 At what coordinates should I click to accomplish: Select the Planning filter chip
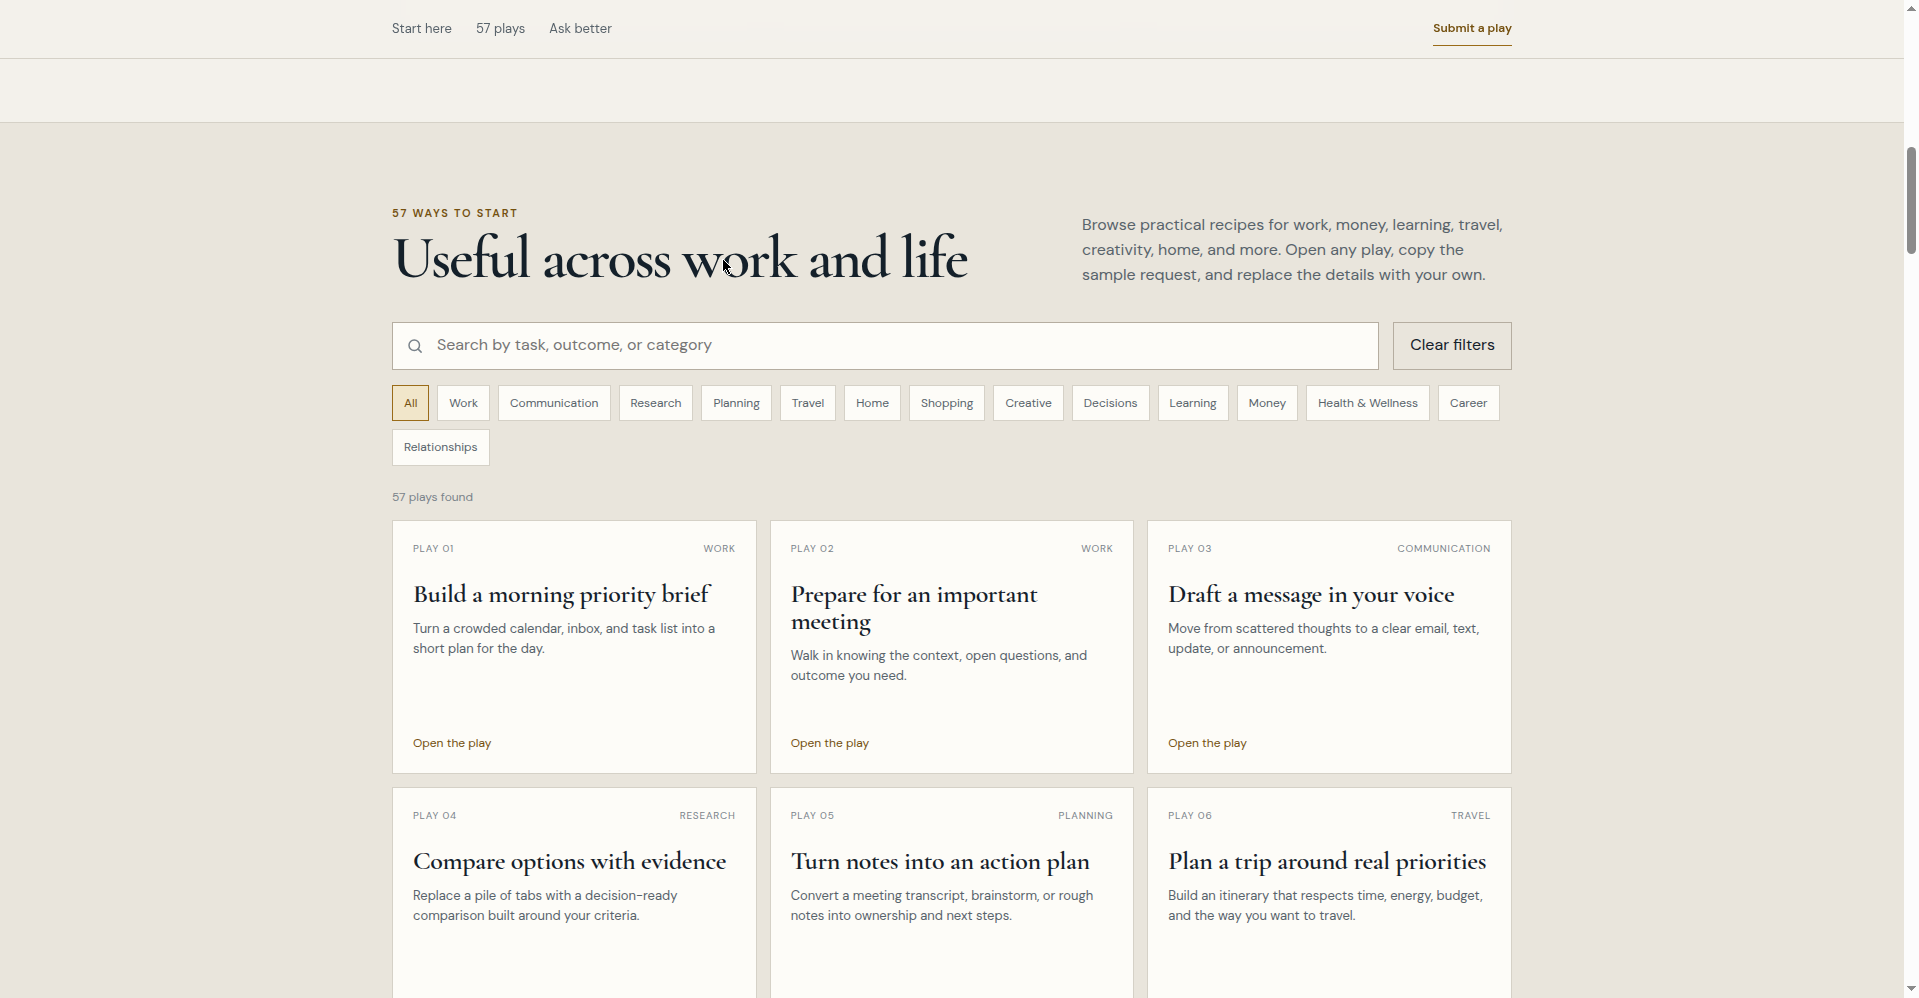[x=736, y=403]
